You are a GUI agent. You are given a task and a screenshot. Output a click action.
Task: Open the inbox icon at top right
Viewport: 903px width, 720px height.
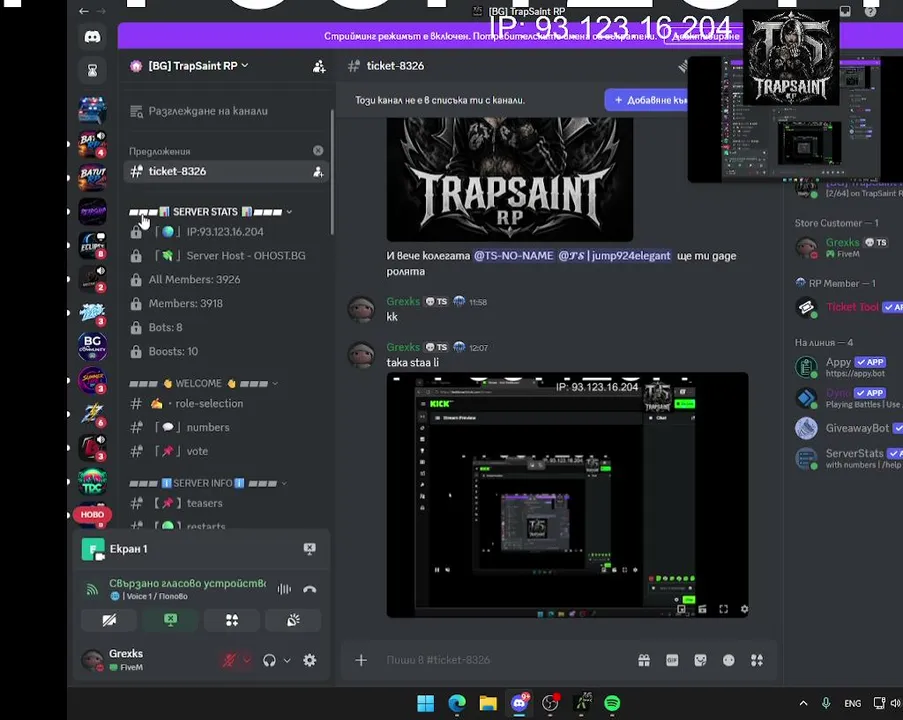coord(845,11)
